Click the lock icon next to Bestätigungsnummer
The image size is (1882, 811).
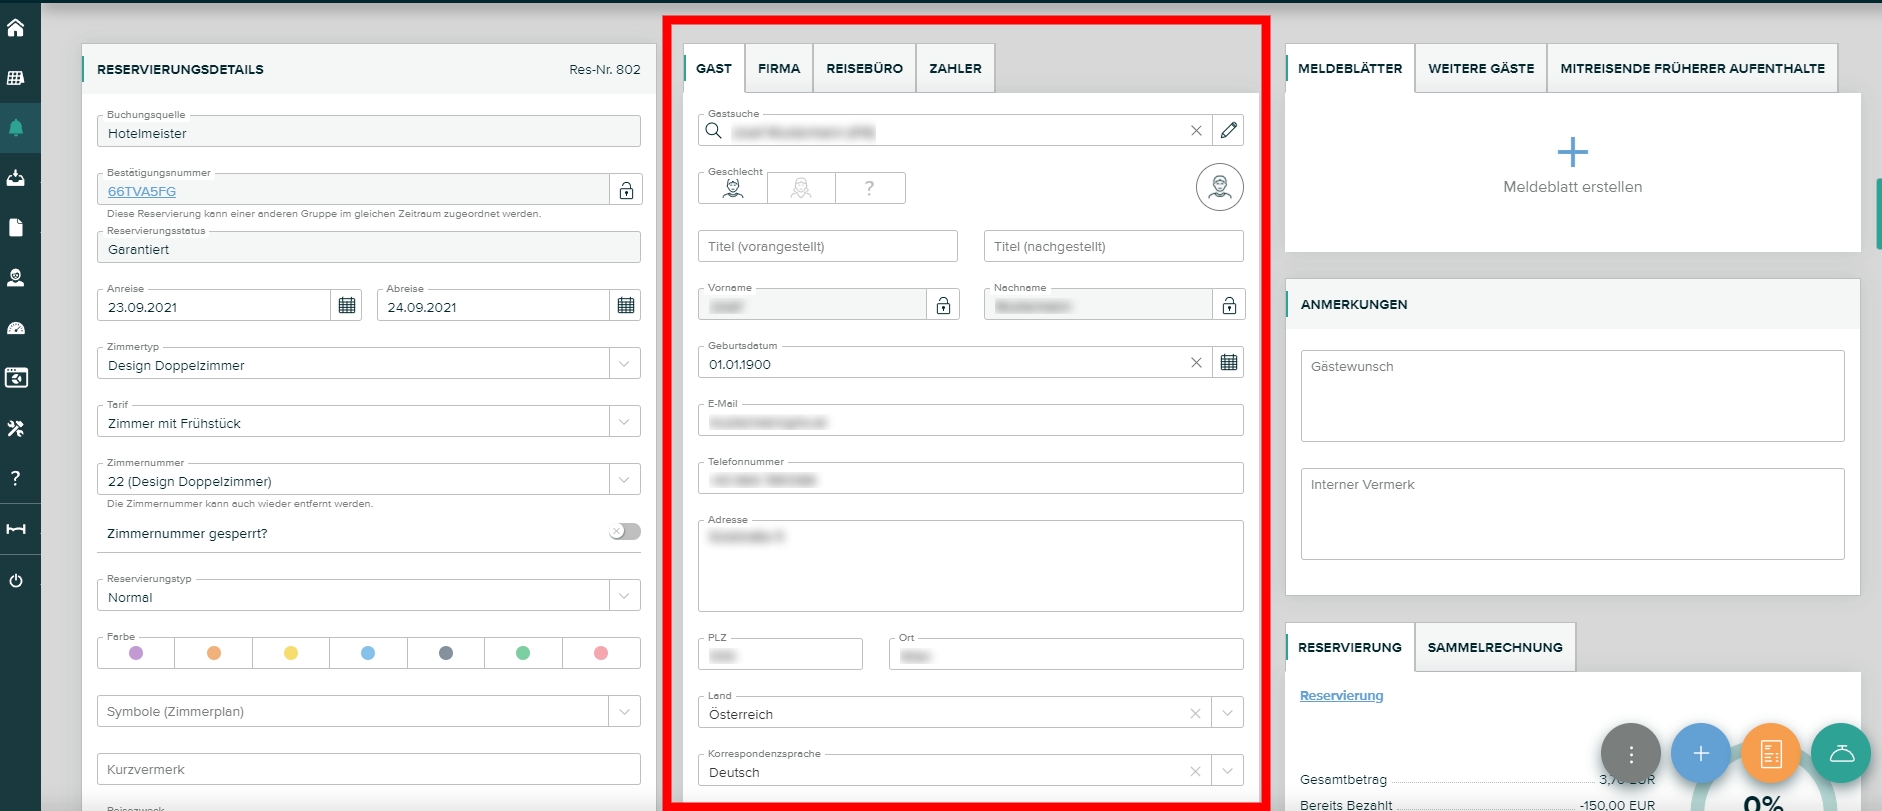click(x=626, y=191)
